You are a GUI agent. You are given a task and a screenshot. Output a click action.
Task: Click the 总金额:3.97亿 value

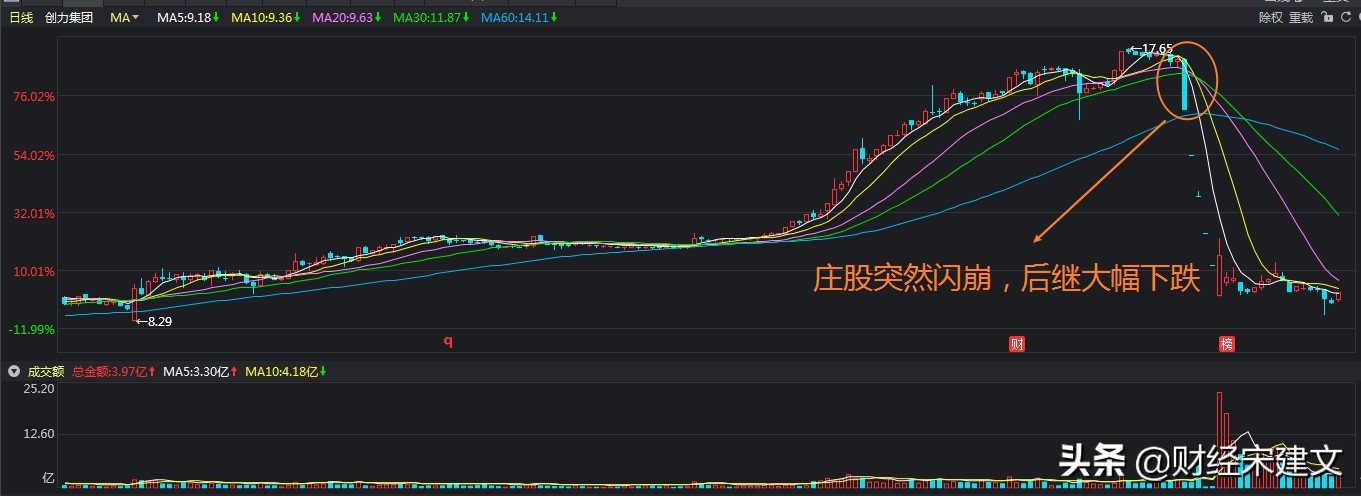pos(113,371)
